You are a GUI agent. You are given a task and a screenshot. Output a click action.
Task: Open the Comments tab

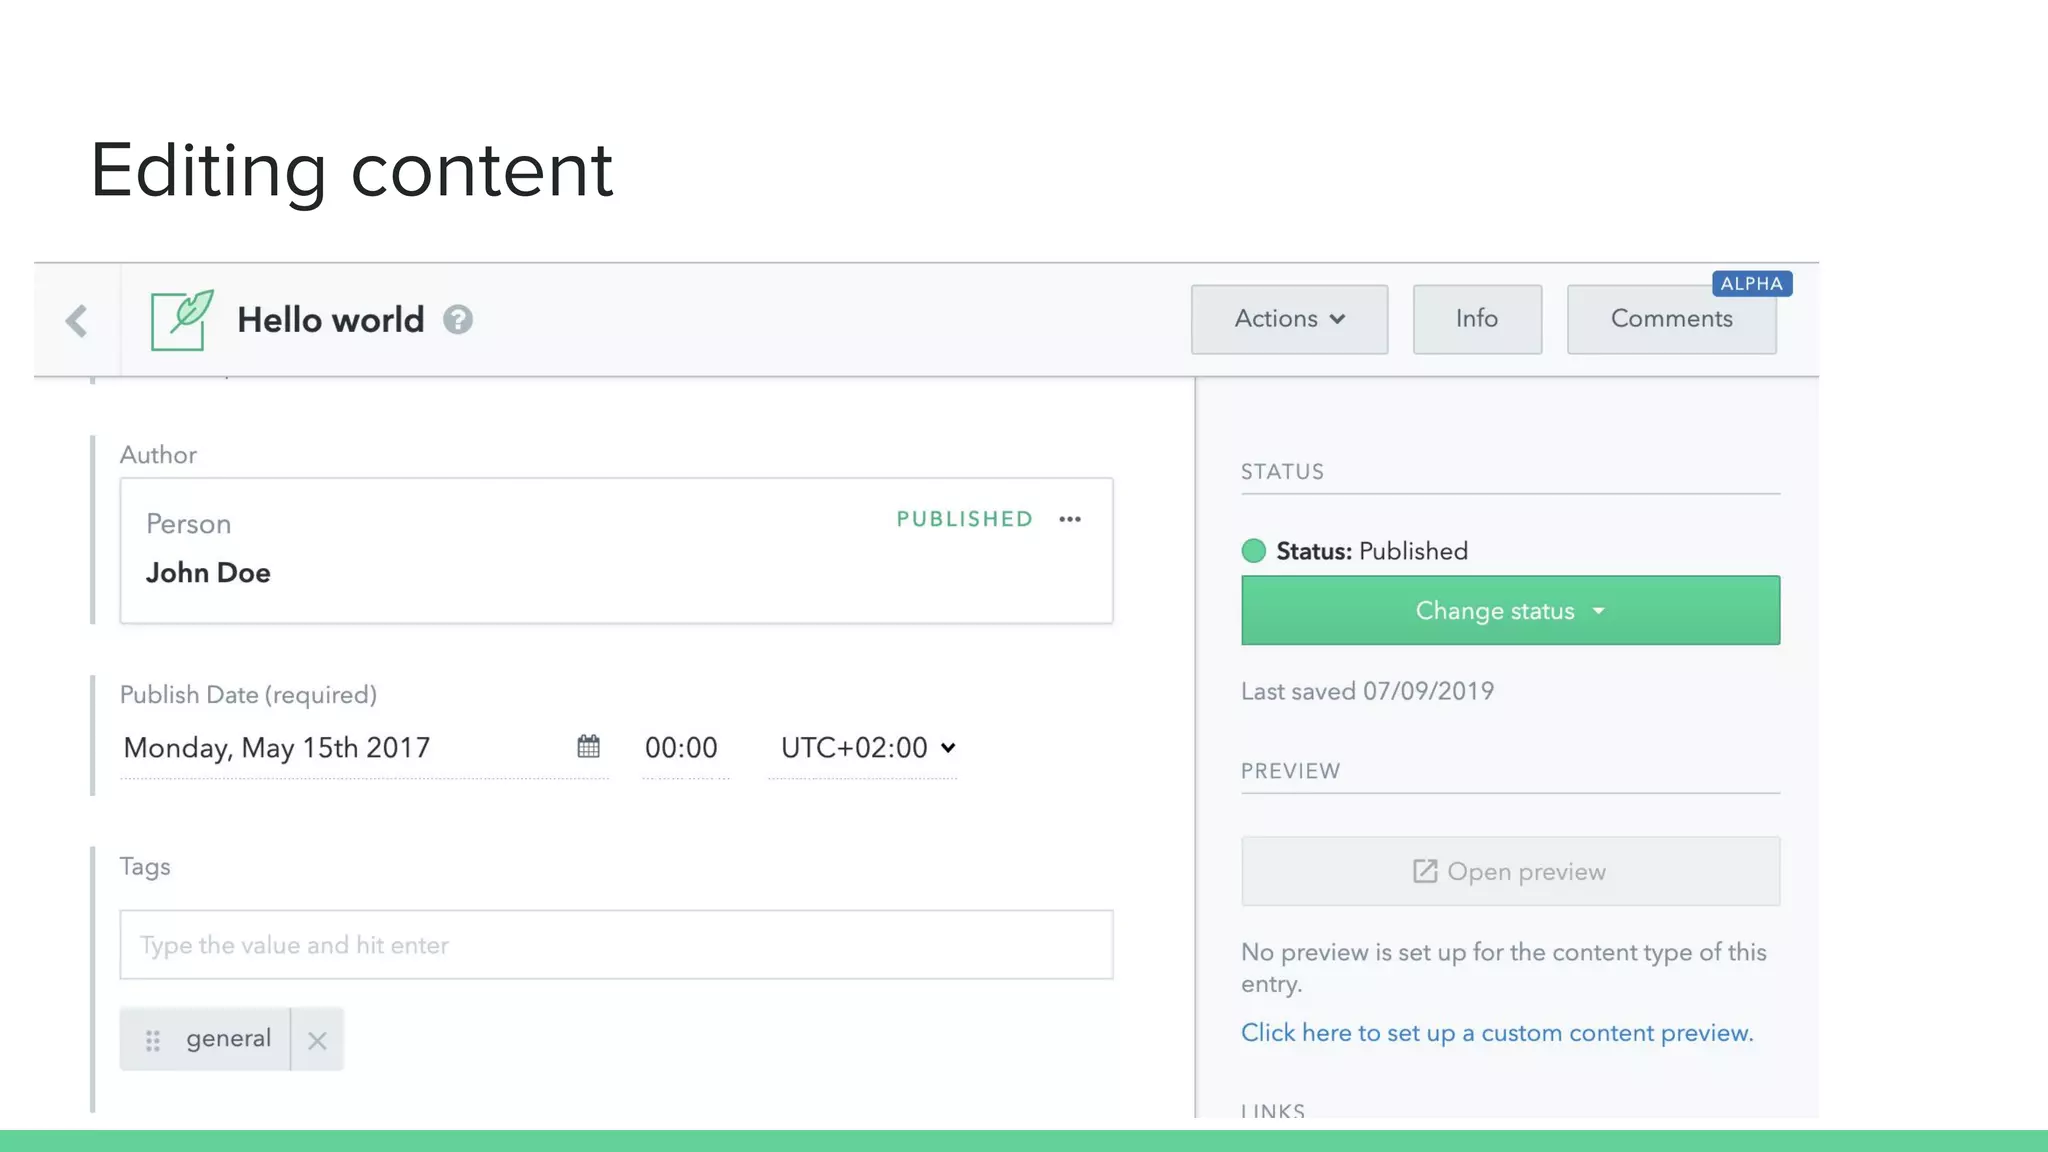(1670, 319)
